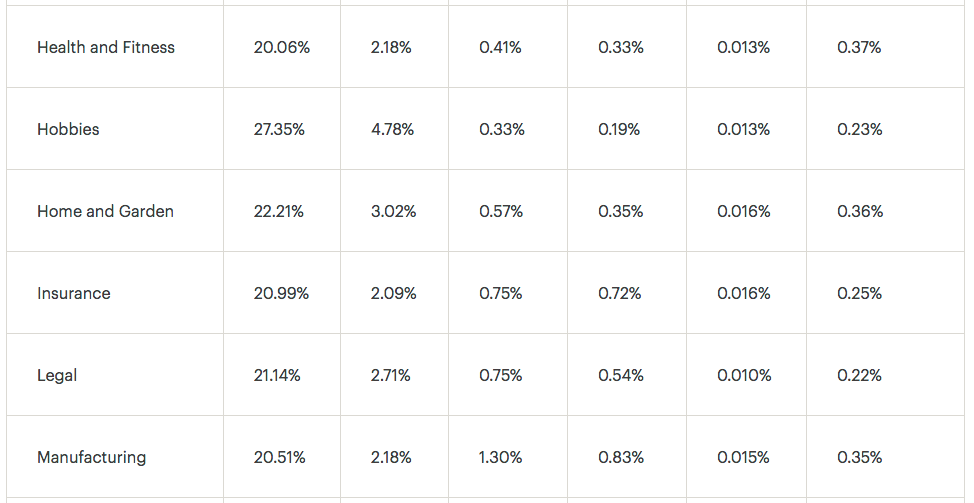Click the 20.99% Insurance value
The width and height of the screenshot is (974, 503).
pos(281,293)
